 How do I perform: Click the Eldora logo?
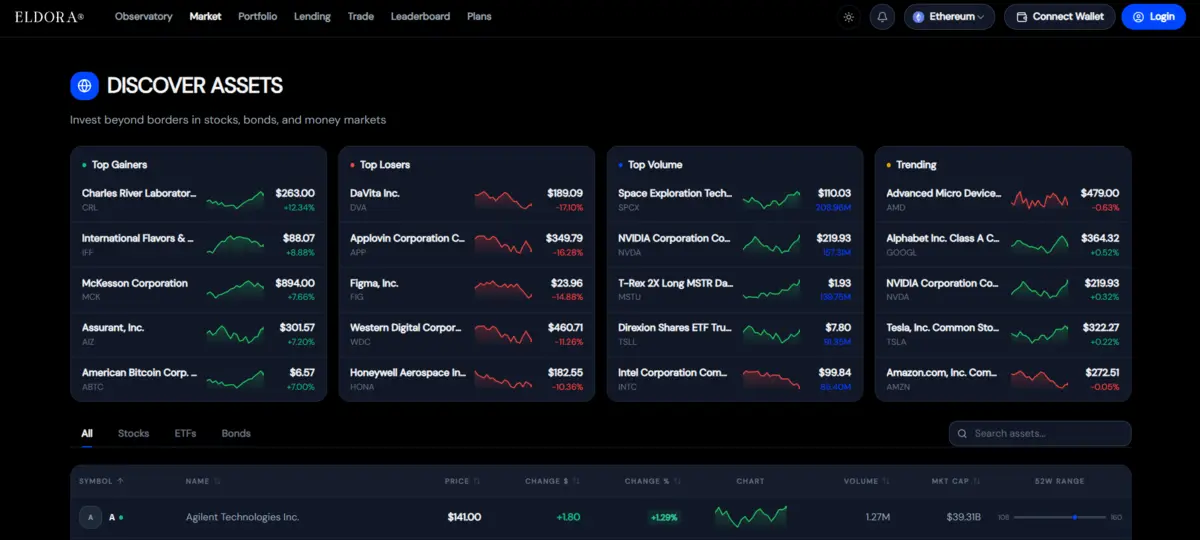click(50, 17)
